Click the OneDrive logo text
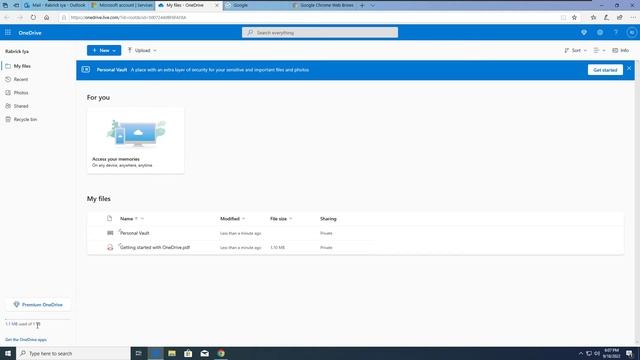640x360 pixels. pos(30,33)
